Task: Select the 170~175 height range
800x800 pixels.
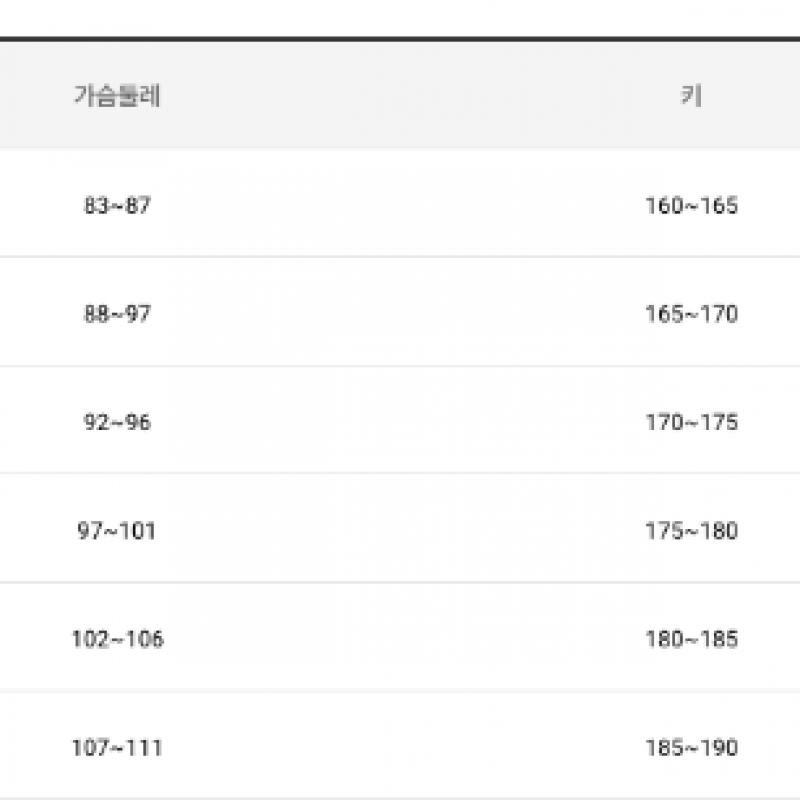Action: coord(691,422)
